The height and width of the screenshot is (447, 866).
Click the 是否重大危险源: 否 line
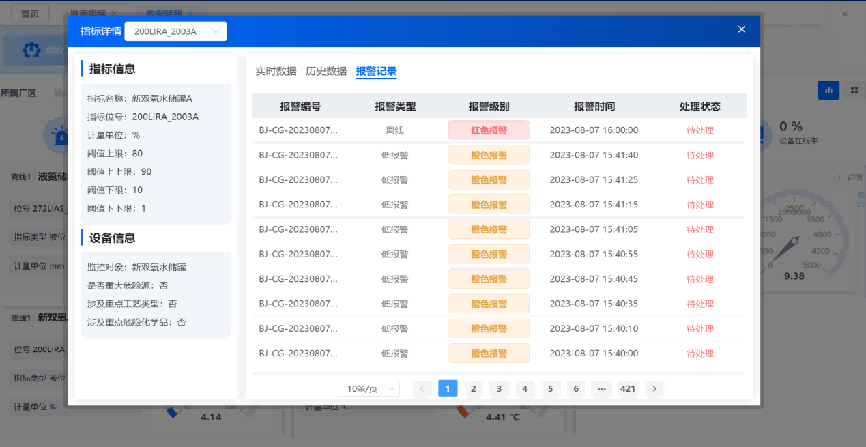pyautogui.click(x=128, y=286)
